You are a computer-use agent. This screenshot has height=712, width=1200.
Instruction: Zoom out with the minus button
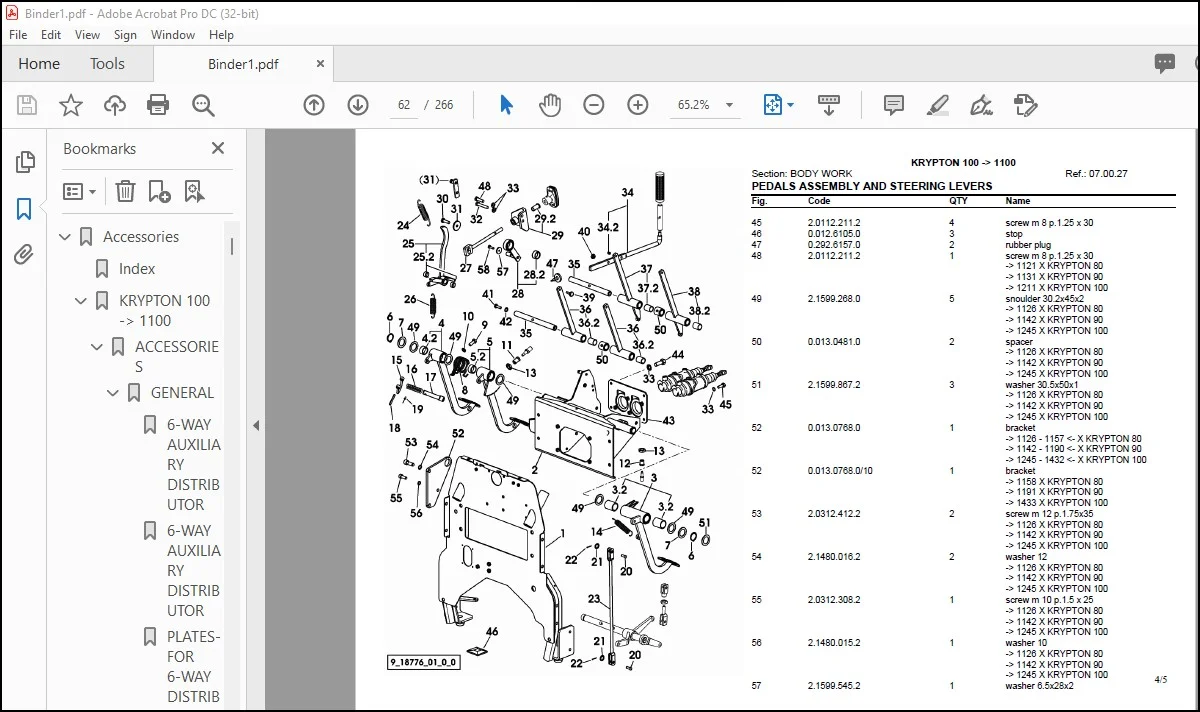[594, 105]
